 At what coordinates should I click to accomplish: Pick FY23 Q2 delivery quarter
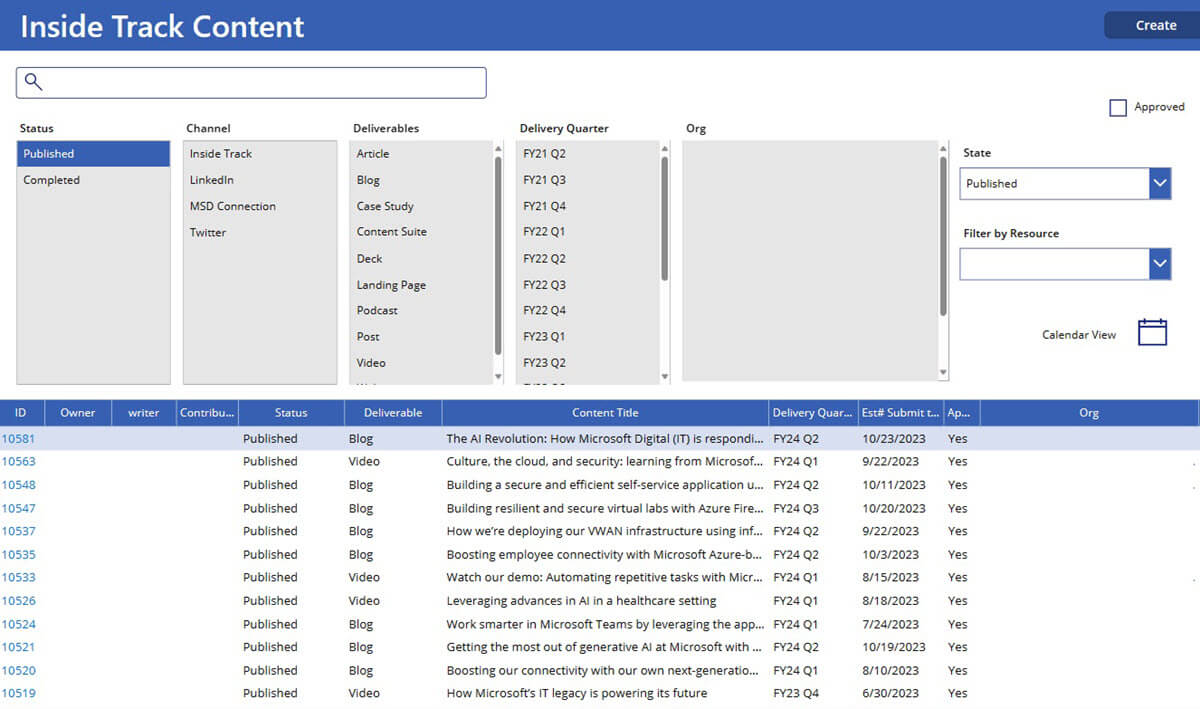(x=588, y=363)
